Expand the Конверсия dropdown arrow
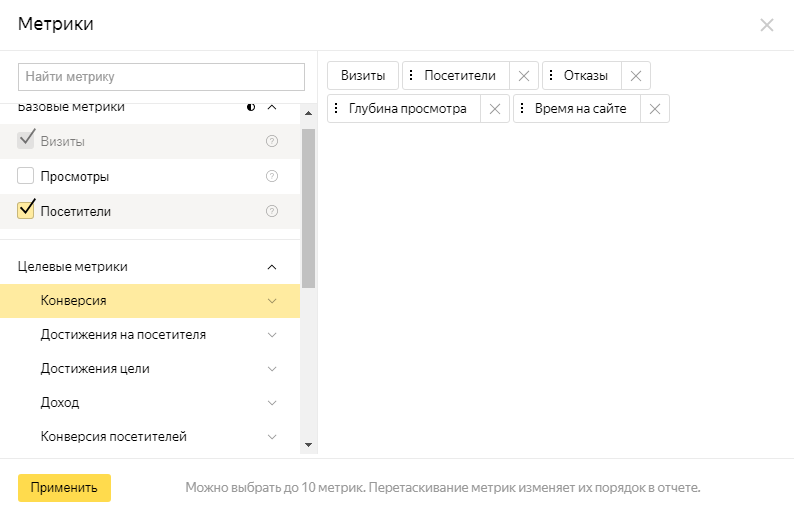The height and width of the screenshot is (515, 794). 271,301
